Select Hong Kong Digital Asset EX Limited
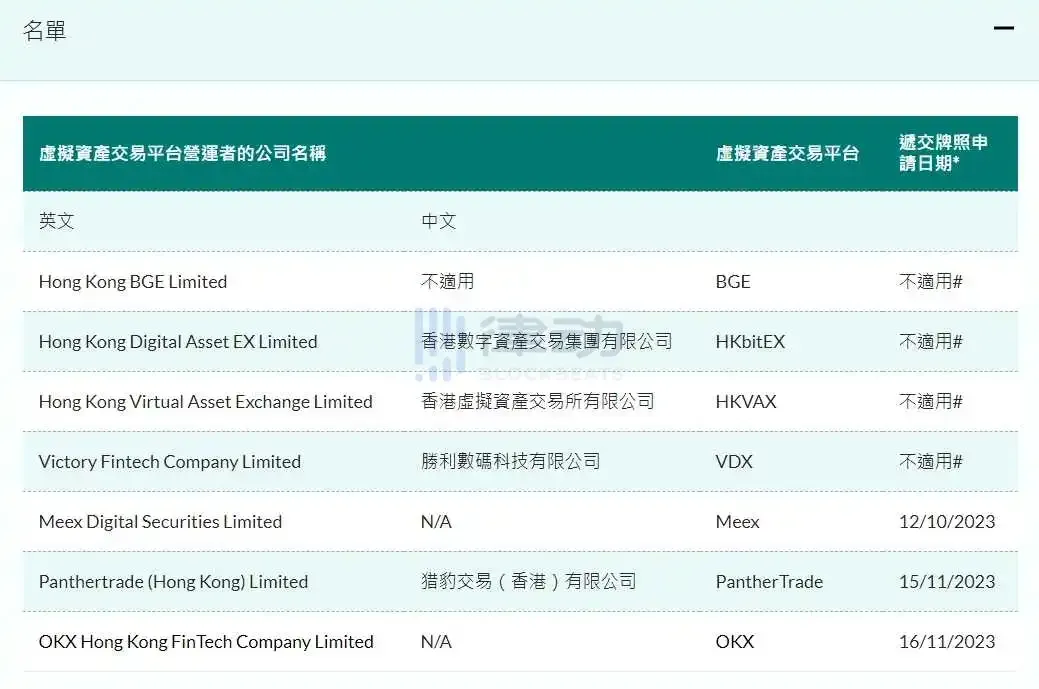This screenshot has width=1039, height=689. pyautogui.click(x=178, y=342)
